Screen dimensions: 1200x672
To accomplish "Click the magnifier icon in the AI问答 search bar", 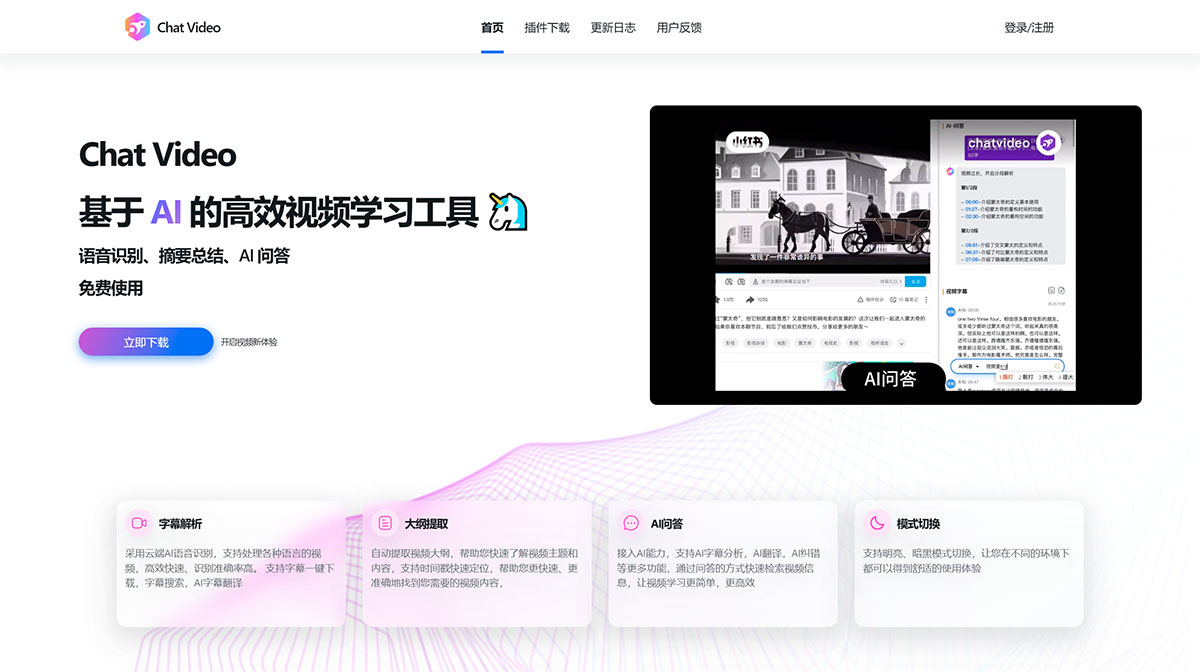I will click(x=1057, y=366).
